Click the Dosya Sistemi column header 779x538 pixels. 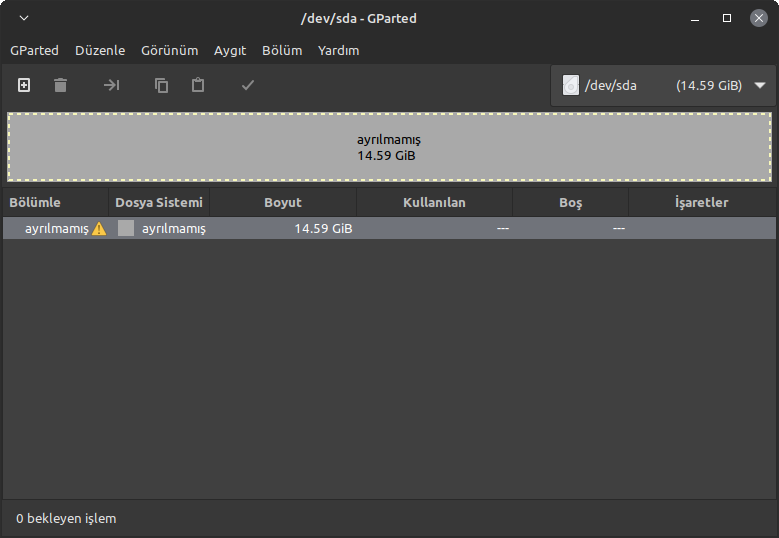pos(159,202)
